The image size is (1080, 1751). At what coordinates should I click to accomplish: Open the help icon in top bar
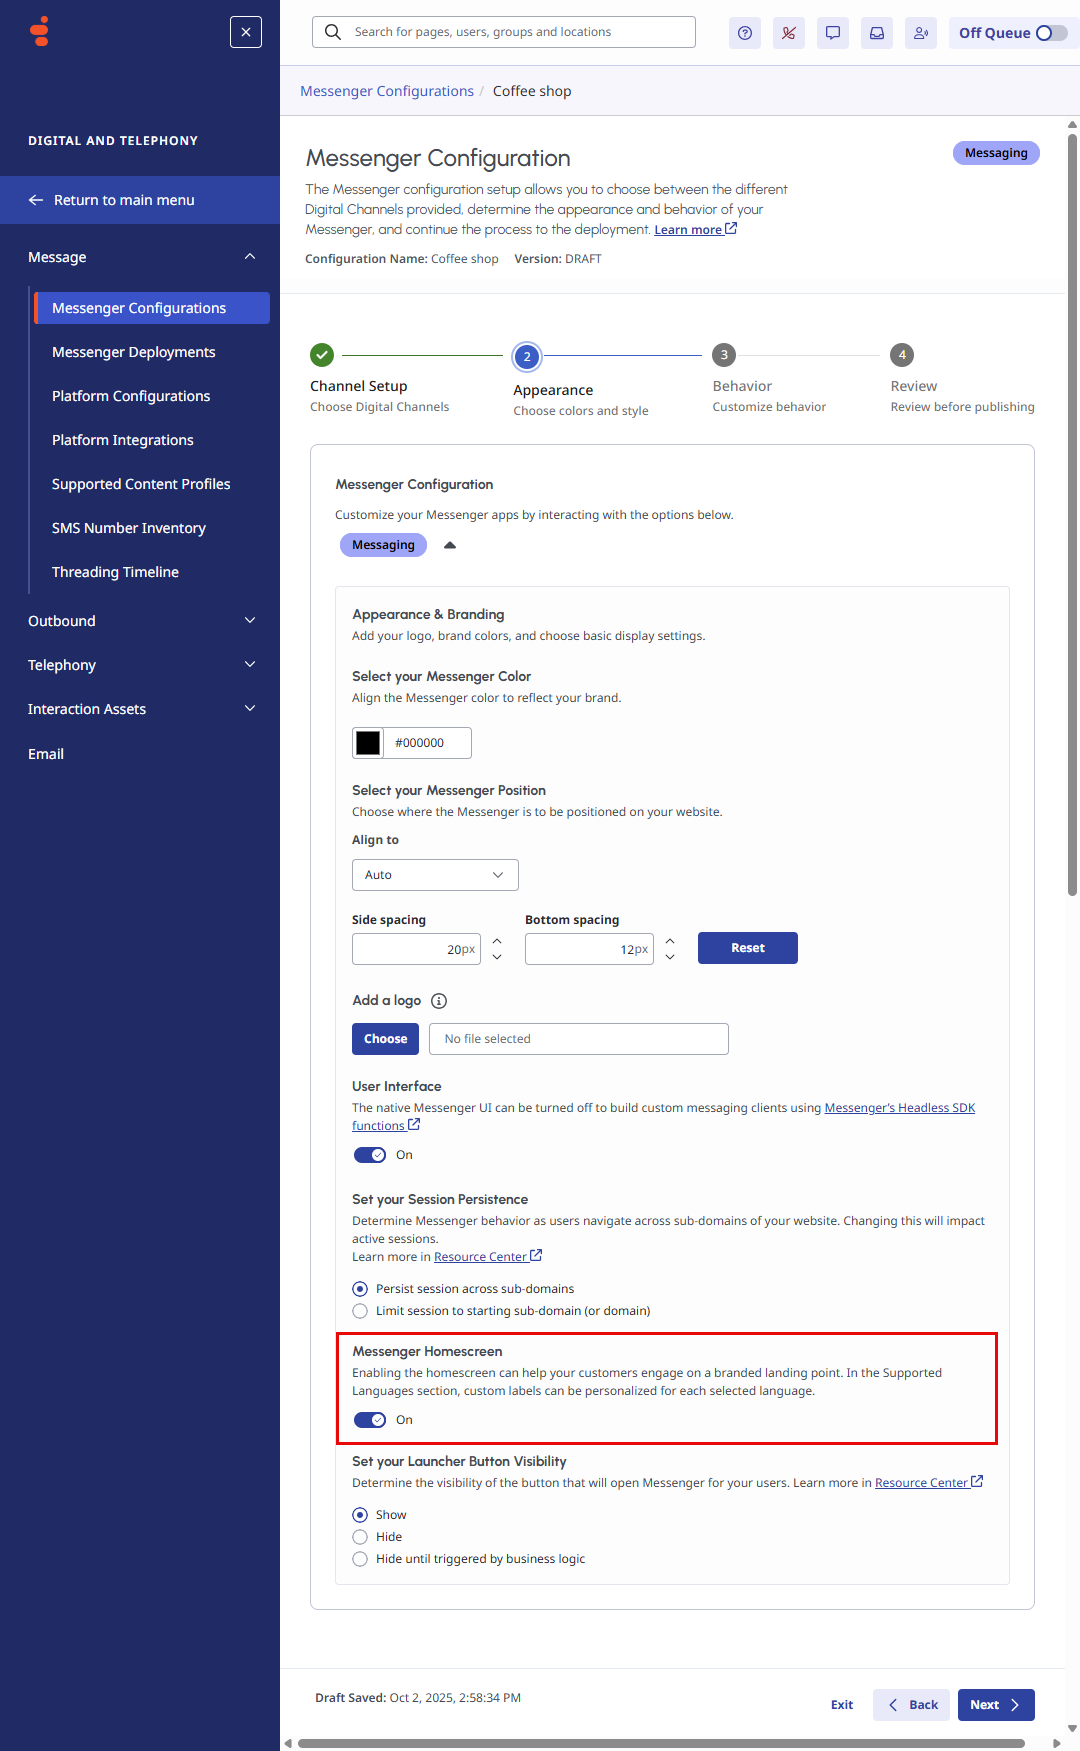745,33
